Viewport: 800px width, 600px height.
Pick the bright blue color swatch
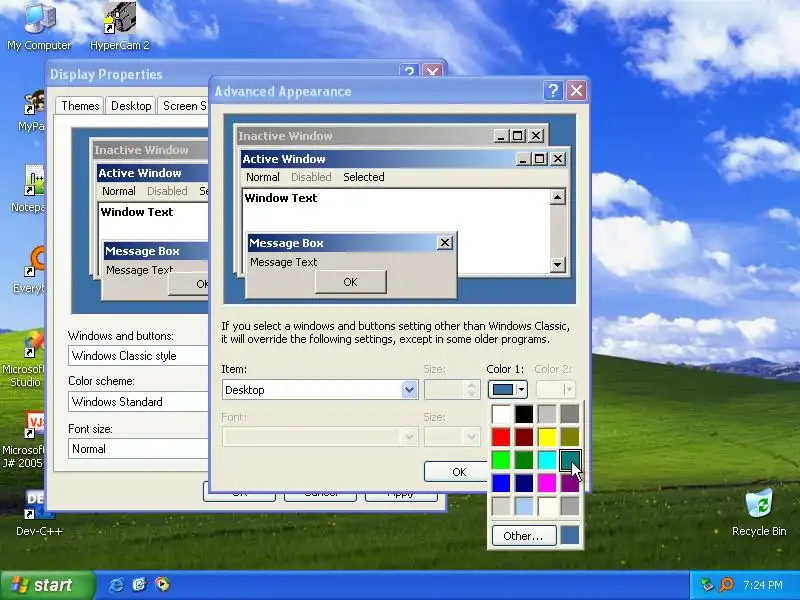501,483
